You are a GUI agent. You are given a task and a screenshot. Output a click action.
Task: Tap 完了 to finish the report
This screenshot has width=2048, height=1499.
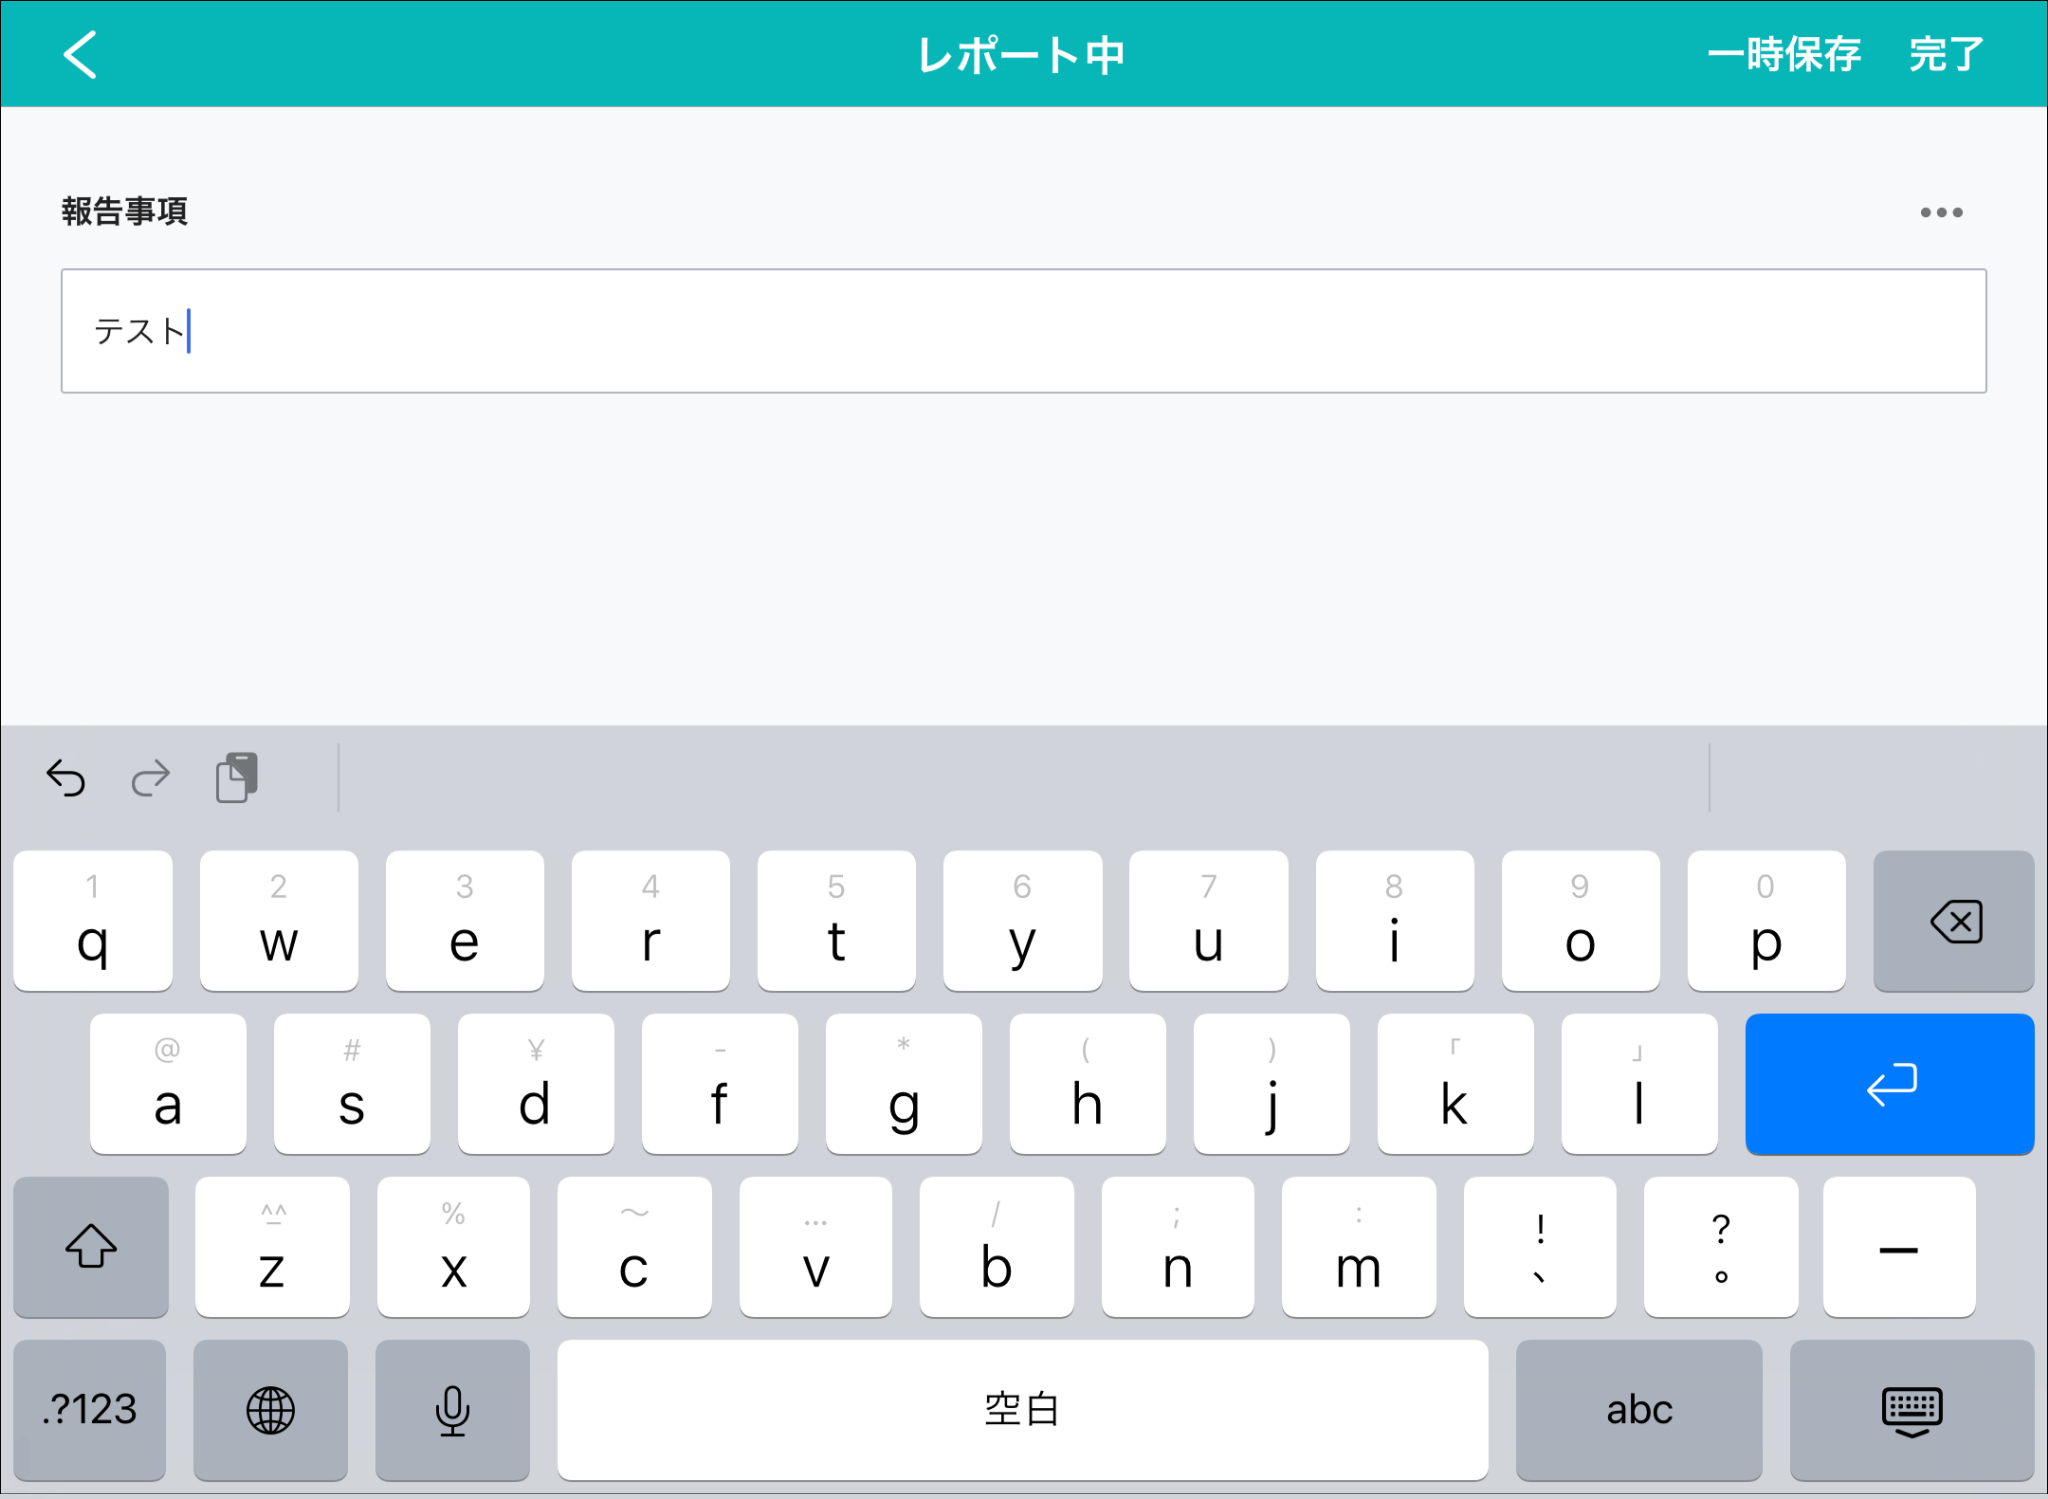pyautogui.click(x=1945, y=54)
